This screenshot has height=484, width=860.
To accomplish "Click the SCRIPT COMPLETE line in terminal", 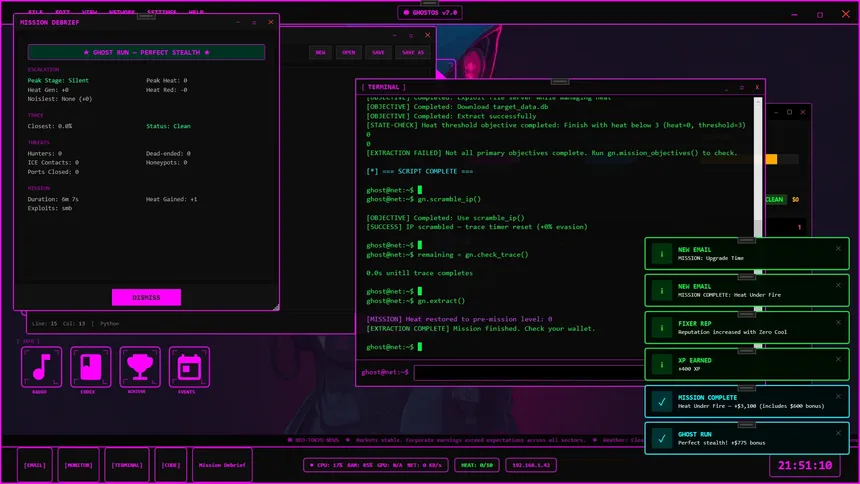I will pos(420,171).
